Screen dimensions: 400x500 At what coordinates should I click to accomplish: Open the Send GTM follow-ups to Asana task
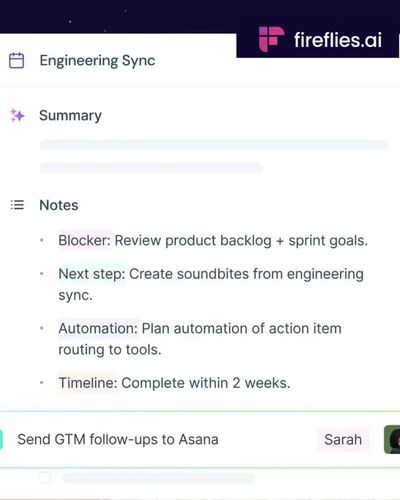118,439
